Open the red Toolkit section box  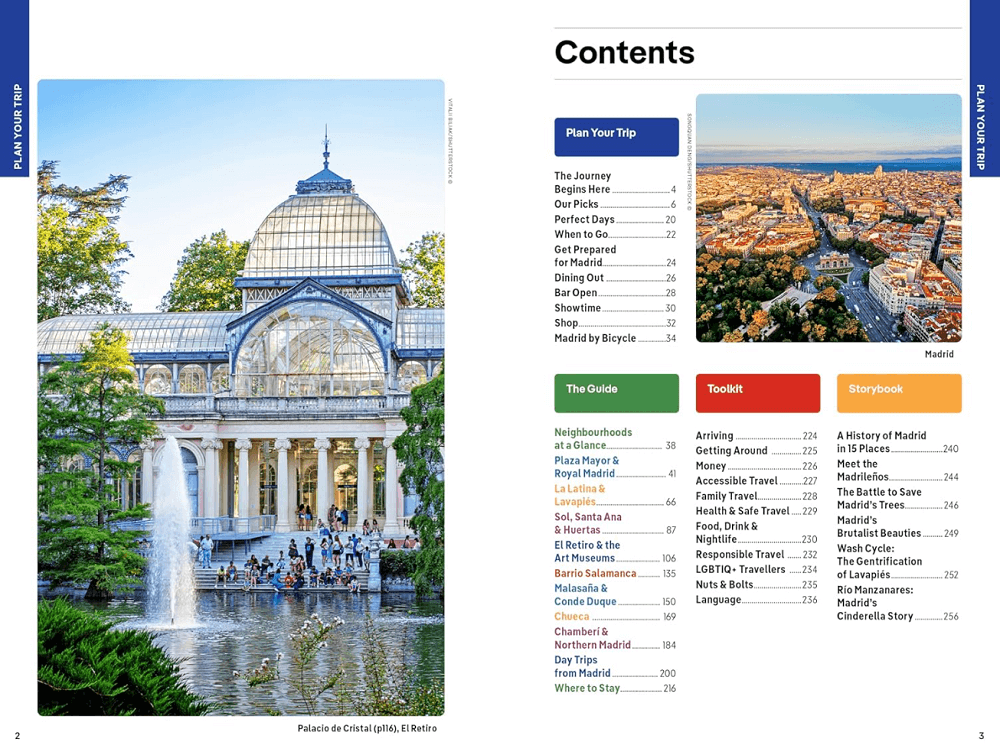(x=757, y=393)
